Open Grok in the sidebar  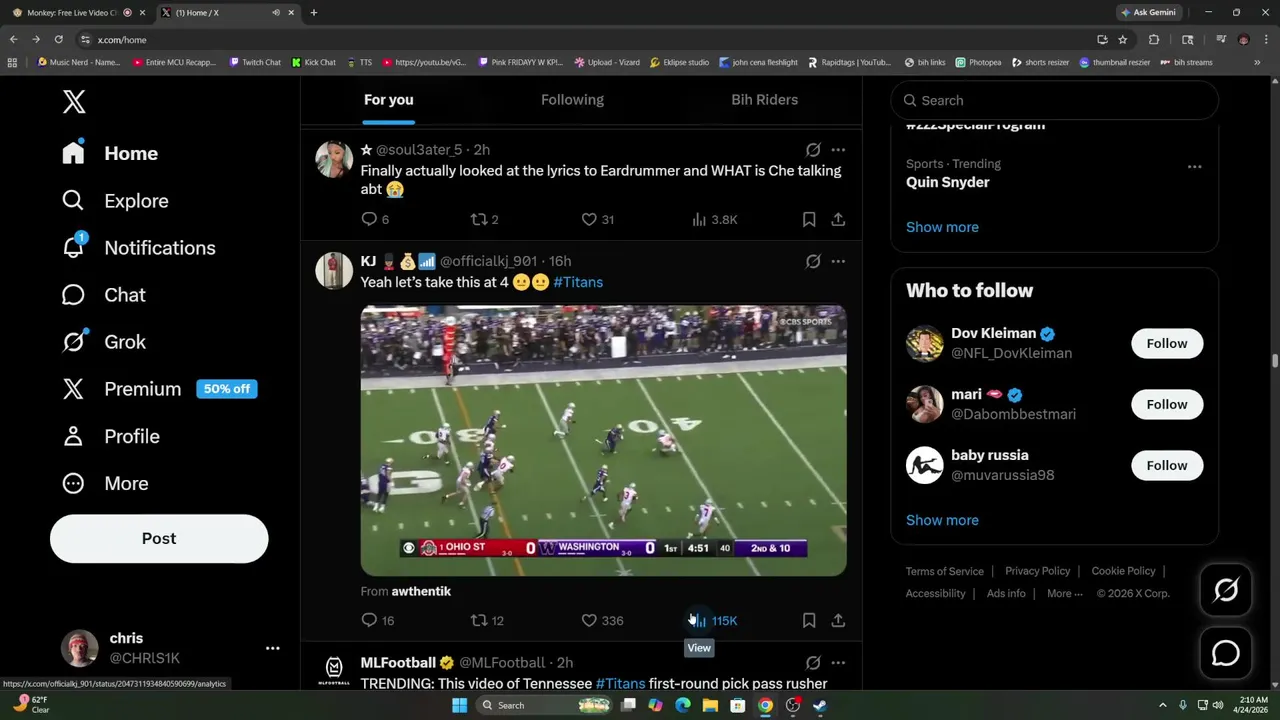click(x=104, y=341)
